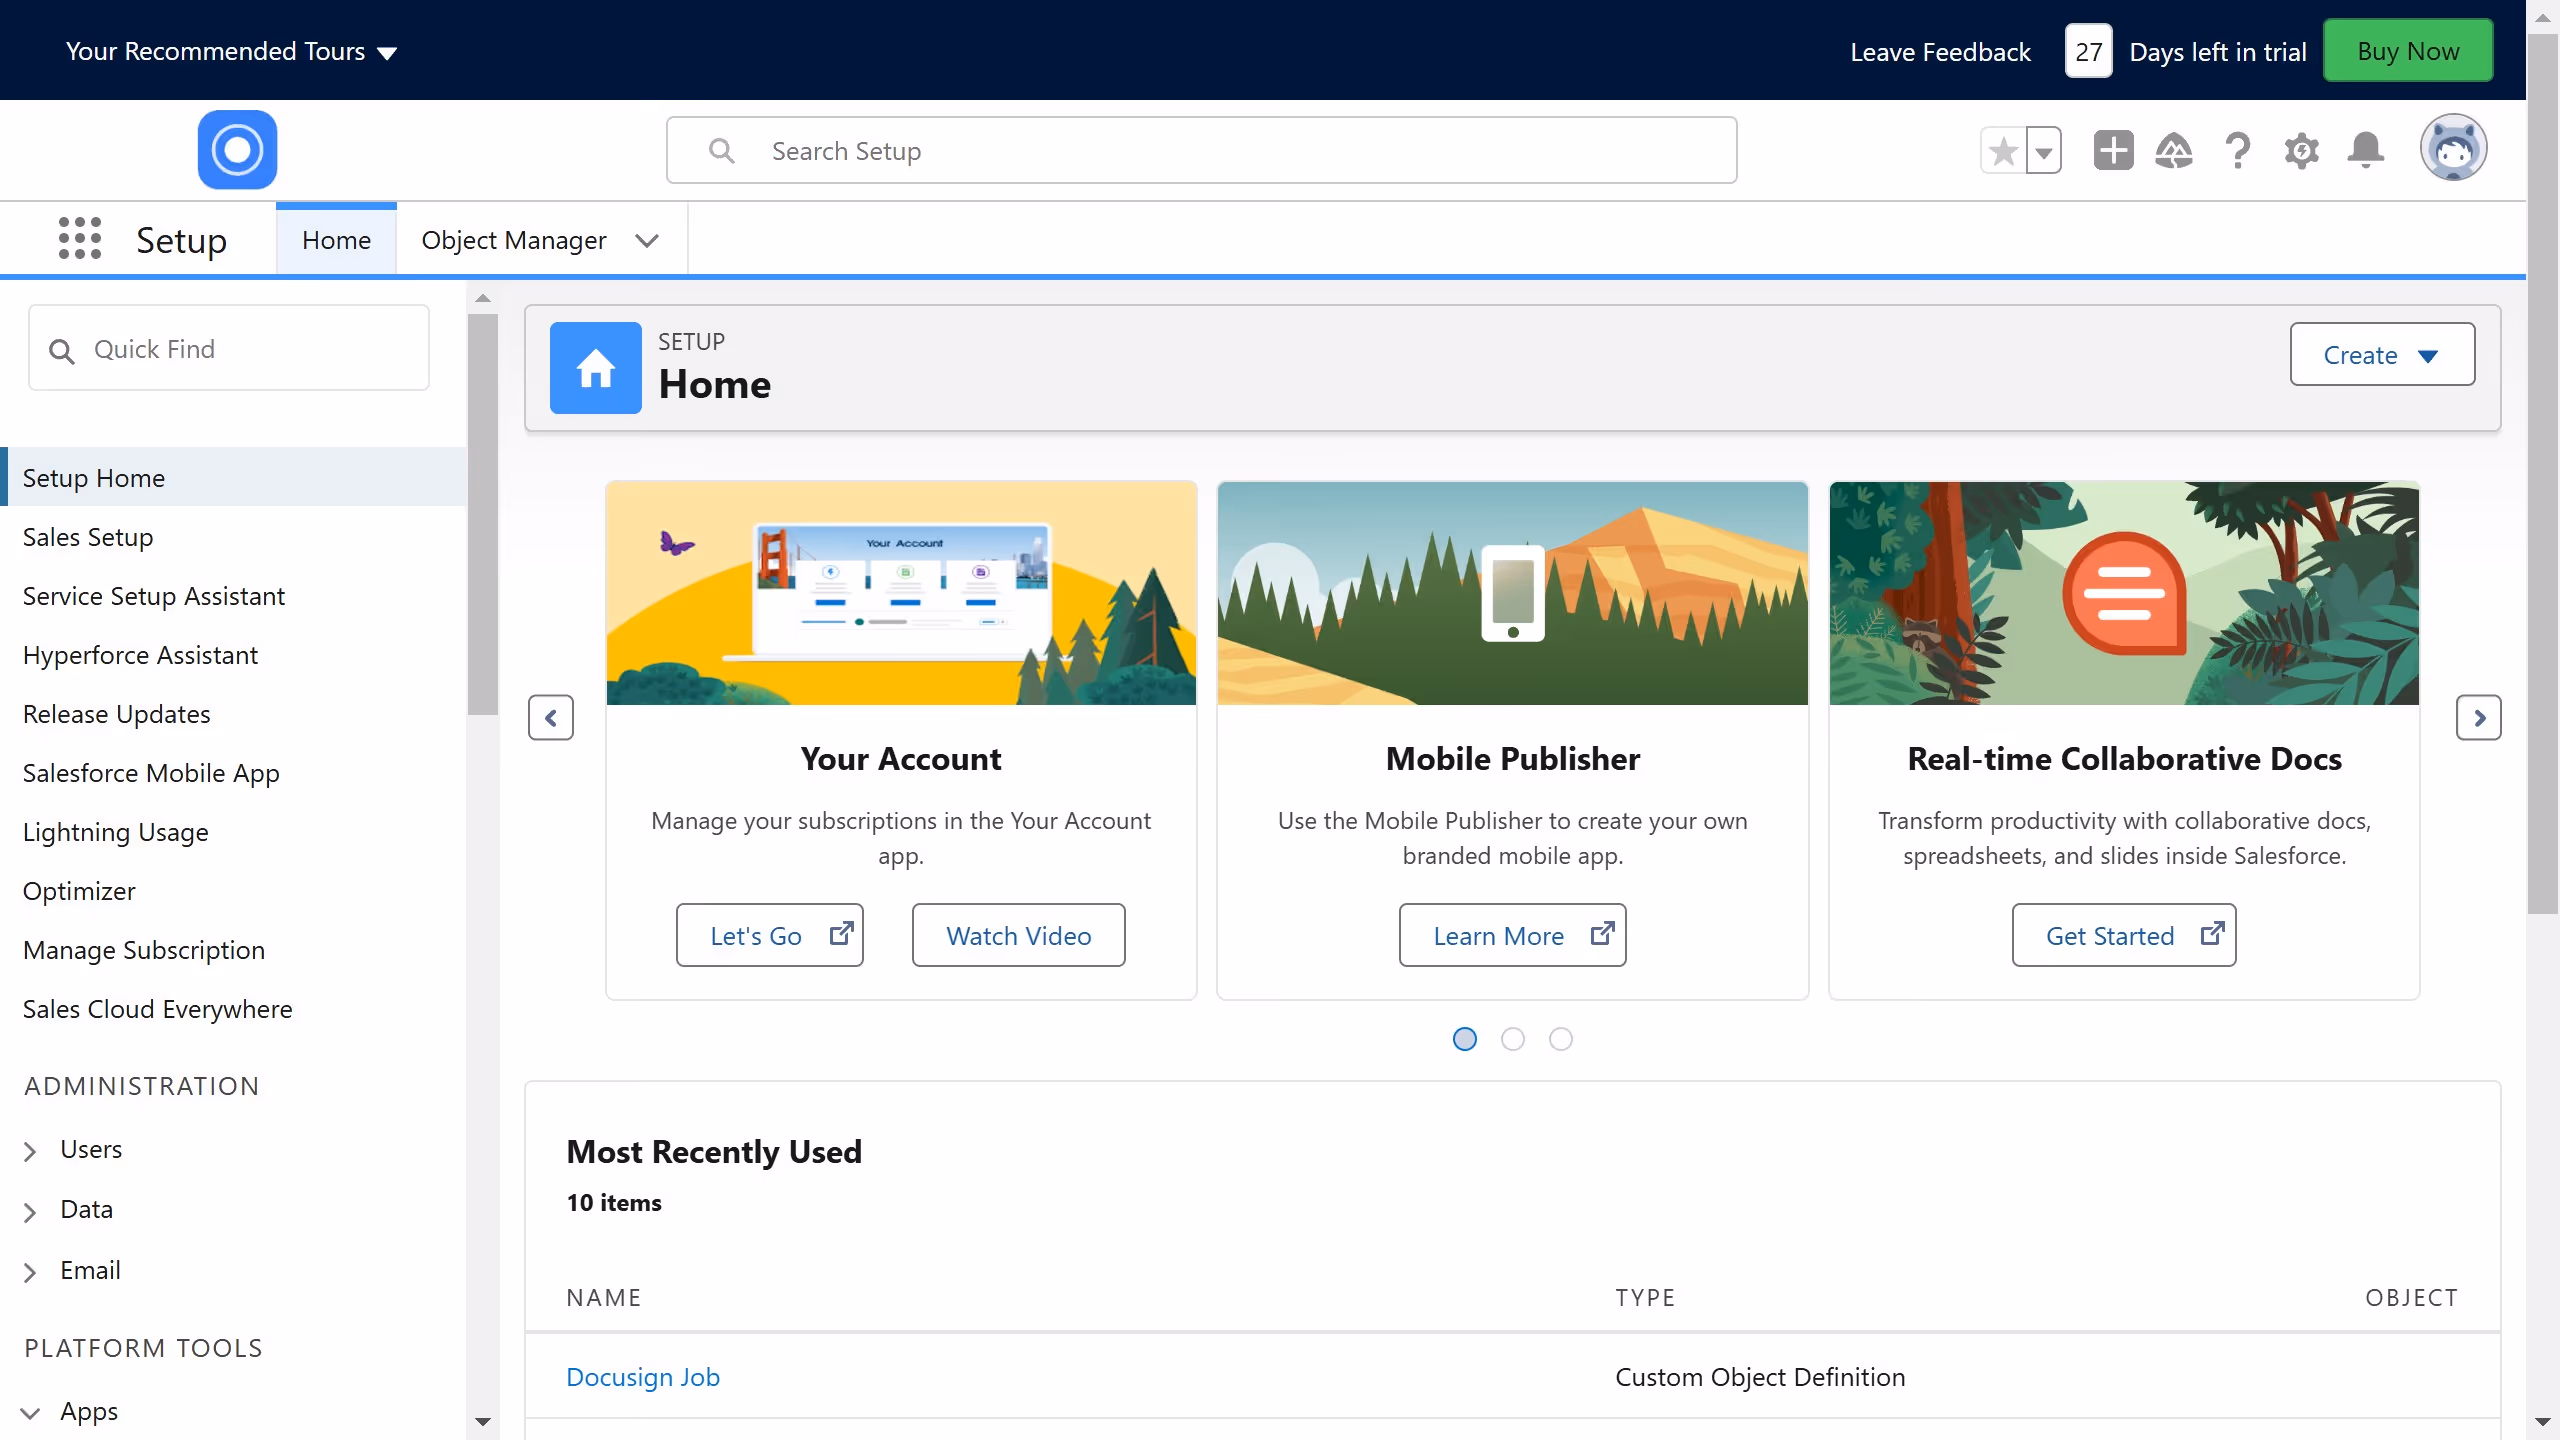Screen dimensions: 2560x1440
Task: Click the Quick Create plus icon
Action: pos(2112,150)
